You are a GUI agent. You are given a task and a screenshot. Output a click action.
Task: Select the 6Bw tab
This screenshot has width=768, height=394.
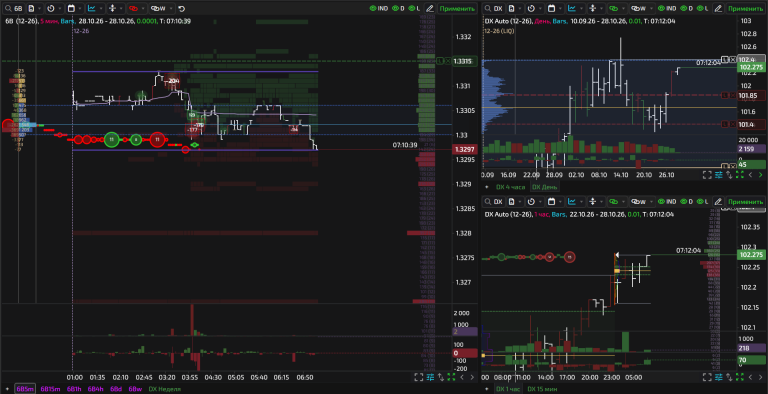(135, 389)
